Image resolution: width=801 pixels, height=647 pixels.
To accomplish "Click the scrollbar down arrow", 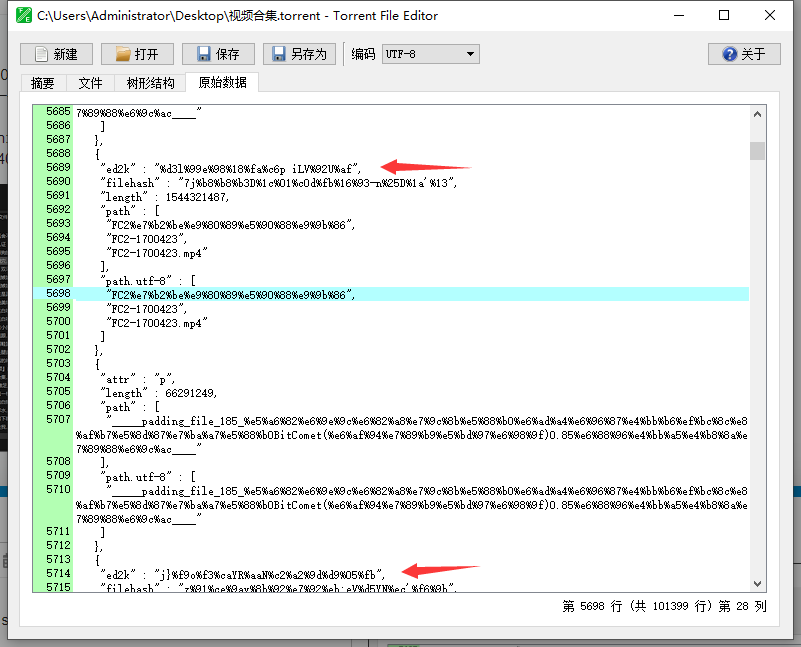I will [x=758, y=583].
